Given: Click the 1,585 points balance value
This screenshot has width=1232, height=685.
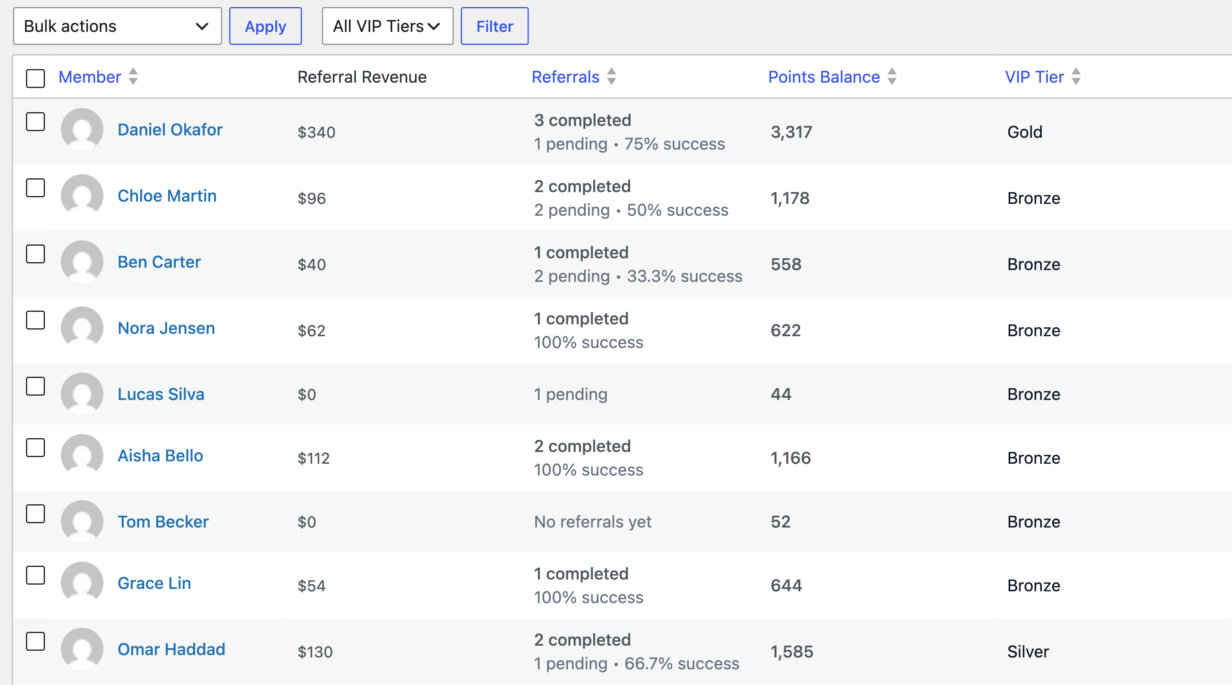Looking at the screenshot, I should tap(791, 652).
